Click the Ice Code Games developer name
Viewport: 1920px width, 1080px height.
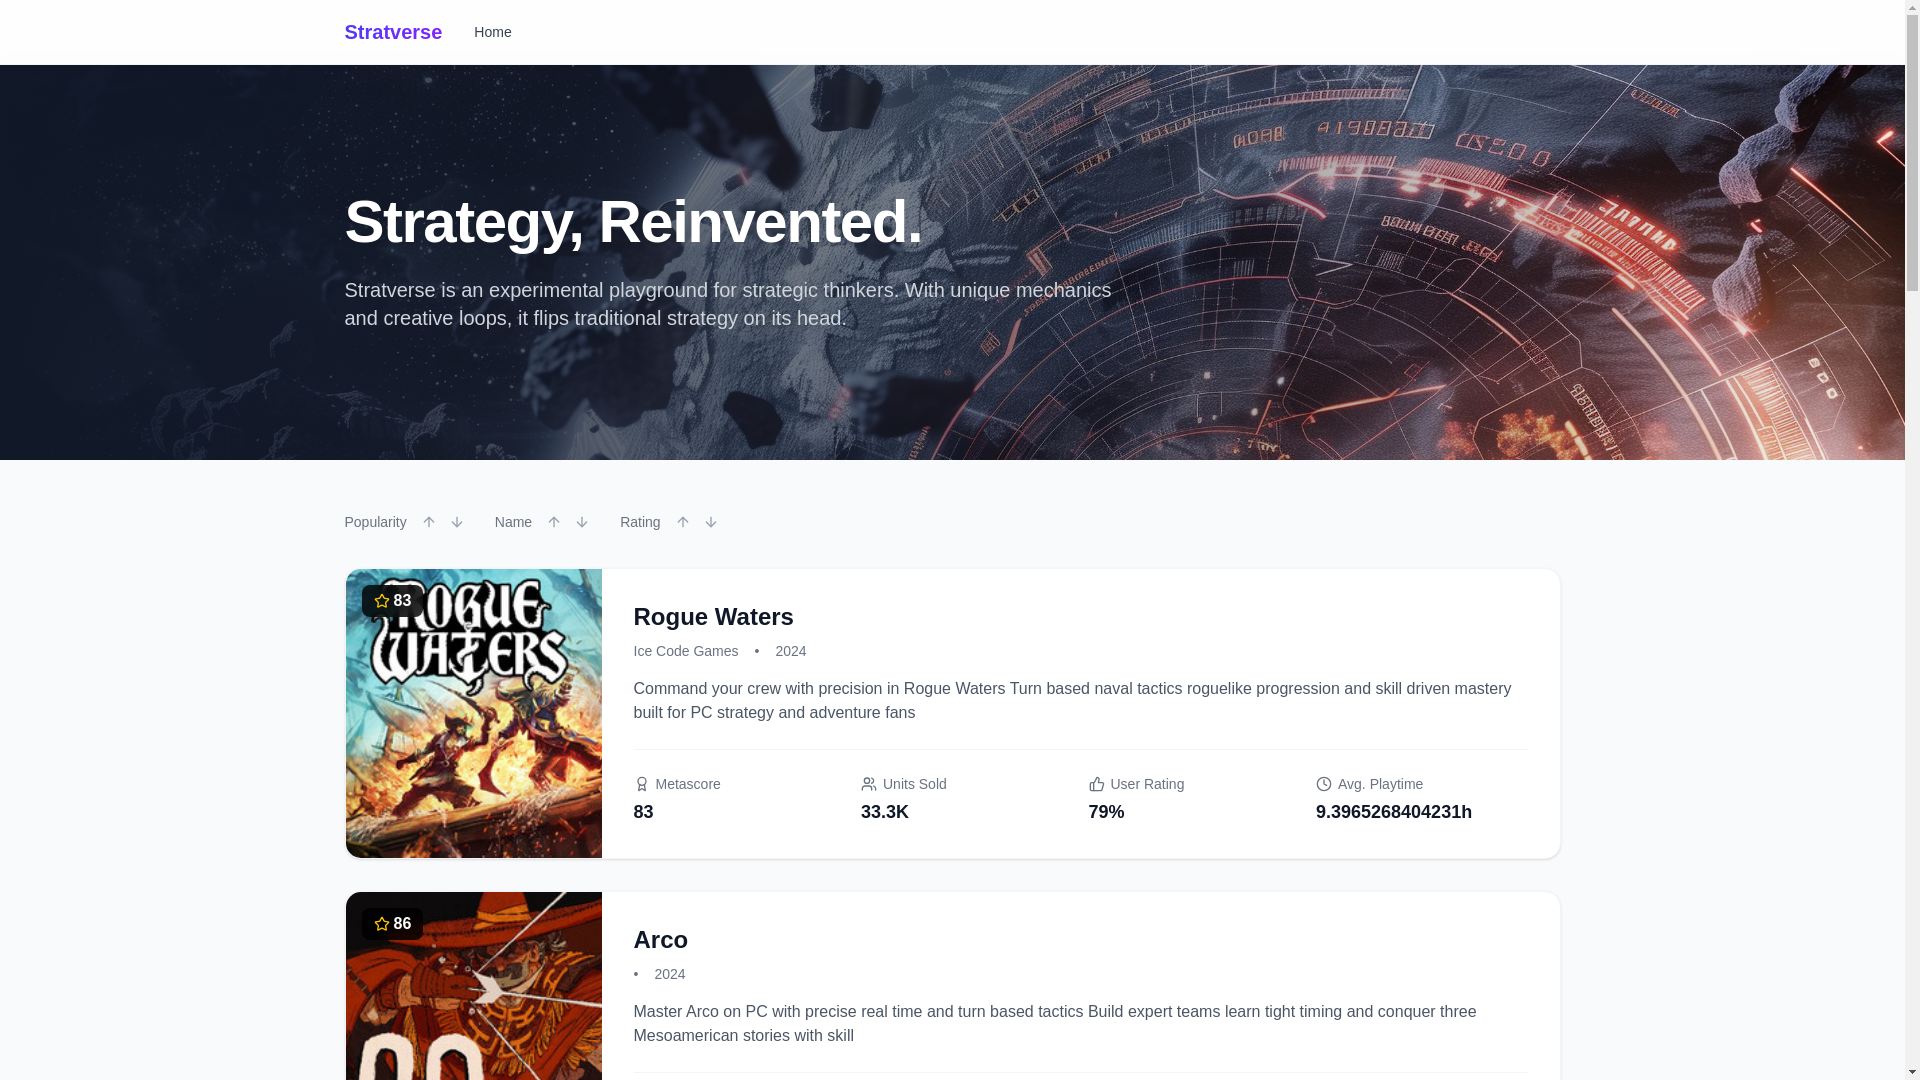point(686,651)
